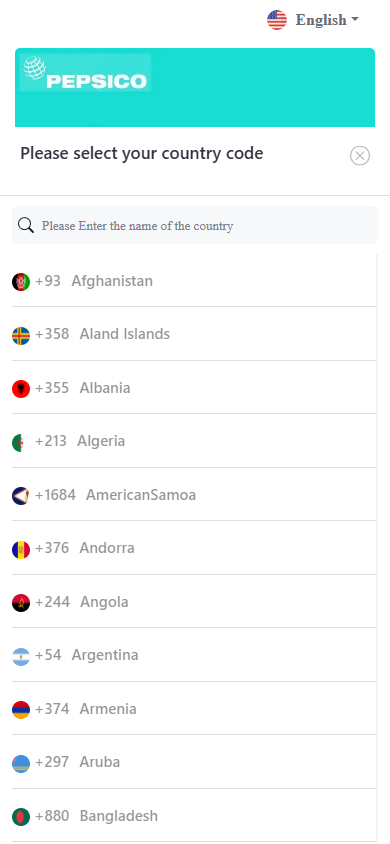This screenshot has width=390, height=844.
Task: Click the +93 Afghanistan label
Action: [x=94, y=281]
